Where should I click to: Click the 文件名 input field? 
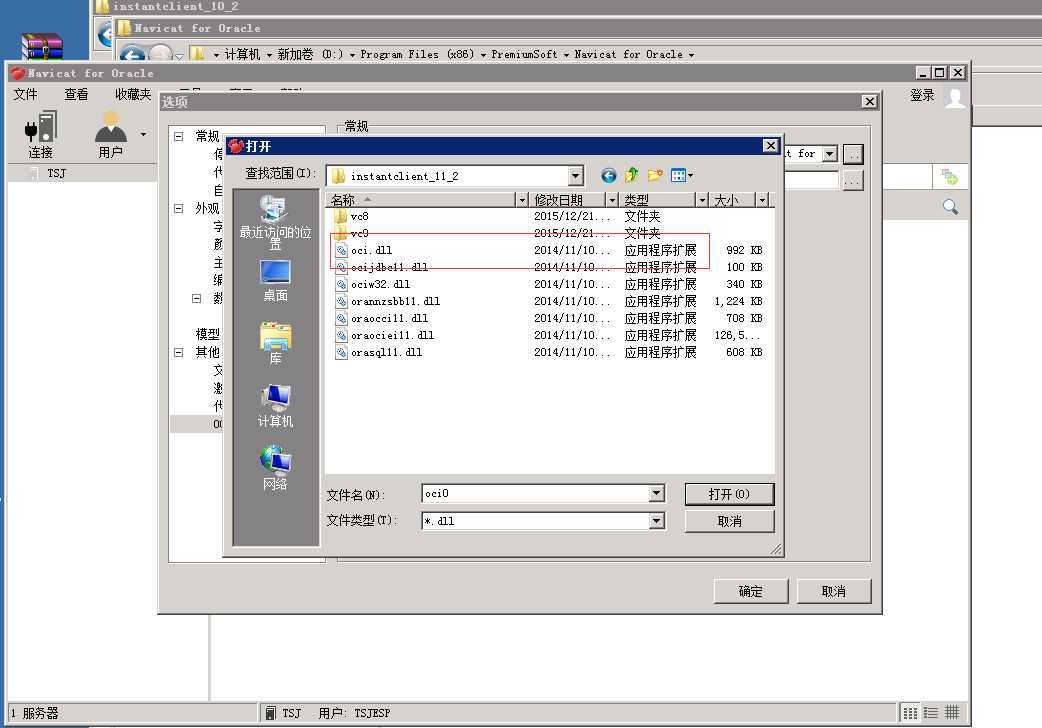536,493
